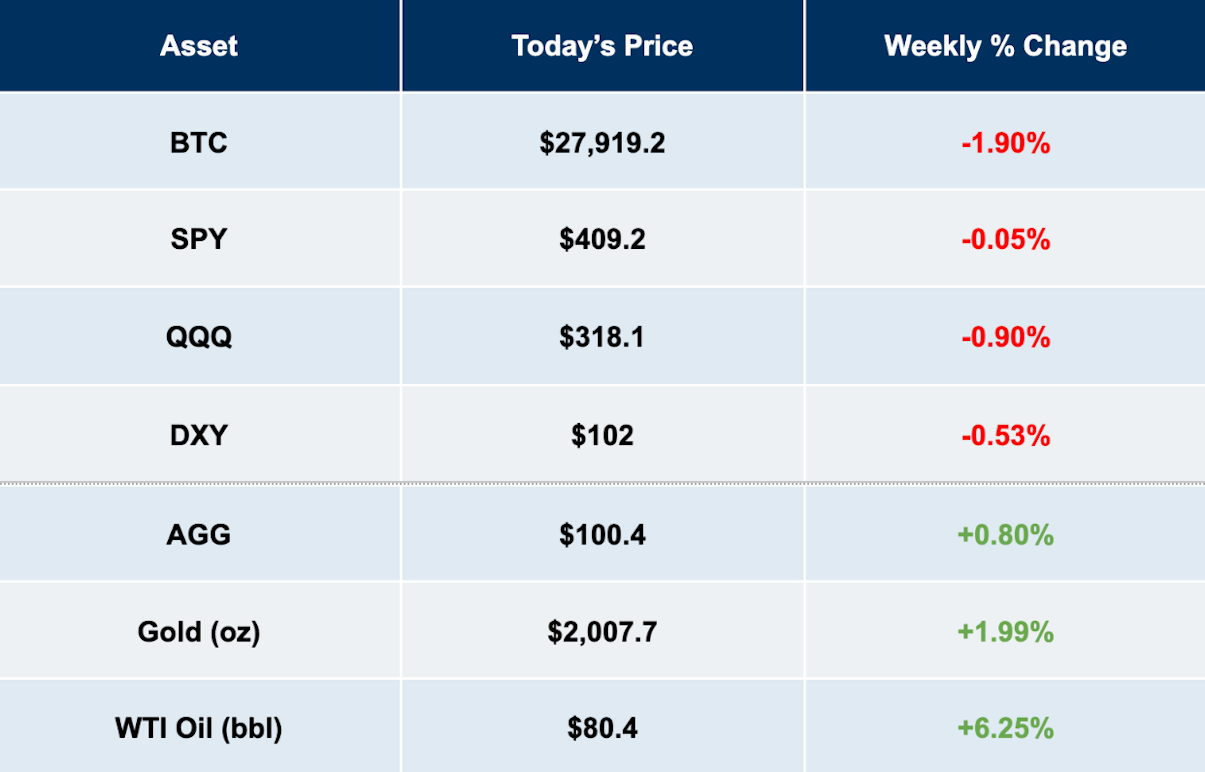Viewport: 1205px width, 772px height.
Task: Click the Weekly % Change header
Action: (x=1005, y=46)
